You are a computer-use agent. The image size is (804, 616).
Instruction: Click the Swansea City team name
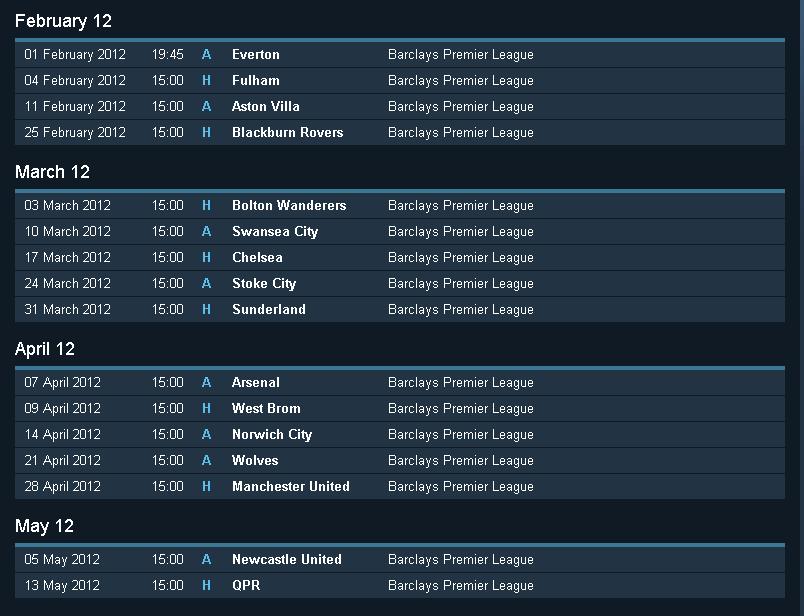275,232
